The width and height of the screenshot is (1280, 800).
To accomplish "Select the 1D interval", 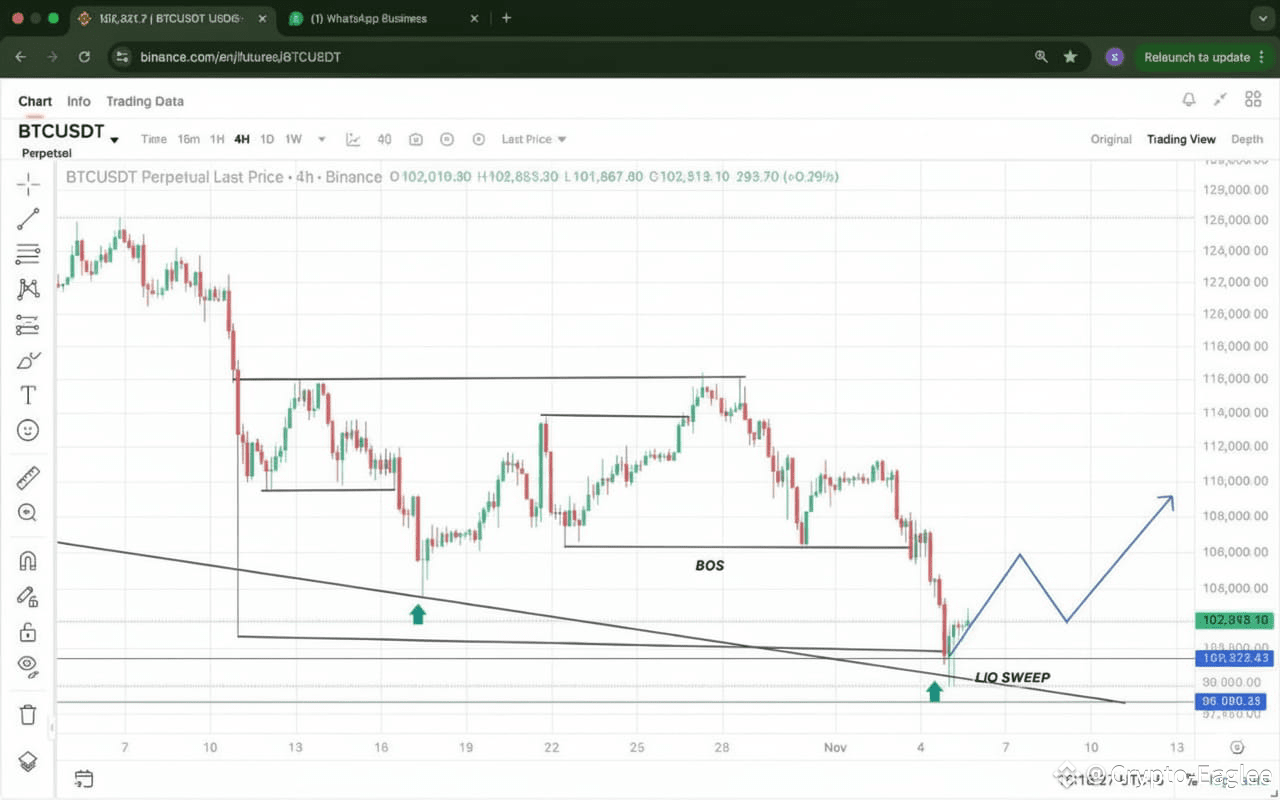I will pos(267,140).
